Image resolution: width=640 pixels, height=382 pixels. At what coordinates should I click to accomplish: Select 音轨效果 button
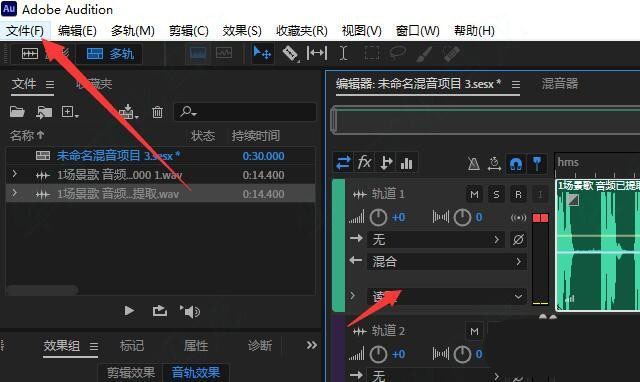pyautogui.click(x=196, y=373)
